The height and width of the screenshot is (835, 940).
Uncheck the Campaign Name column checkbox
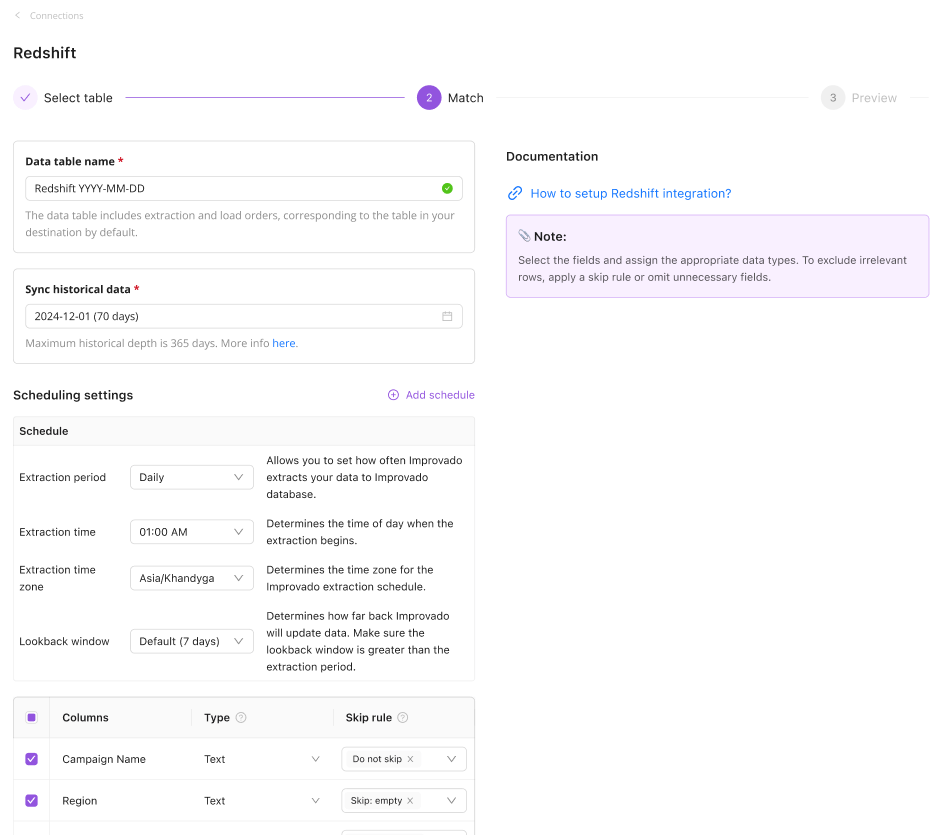[31, 760]
